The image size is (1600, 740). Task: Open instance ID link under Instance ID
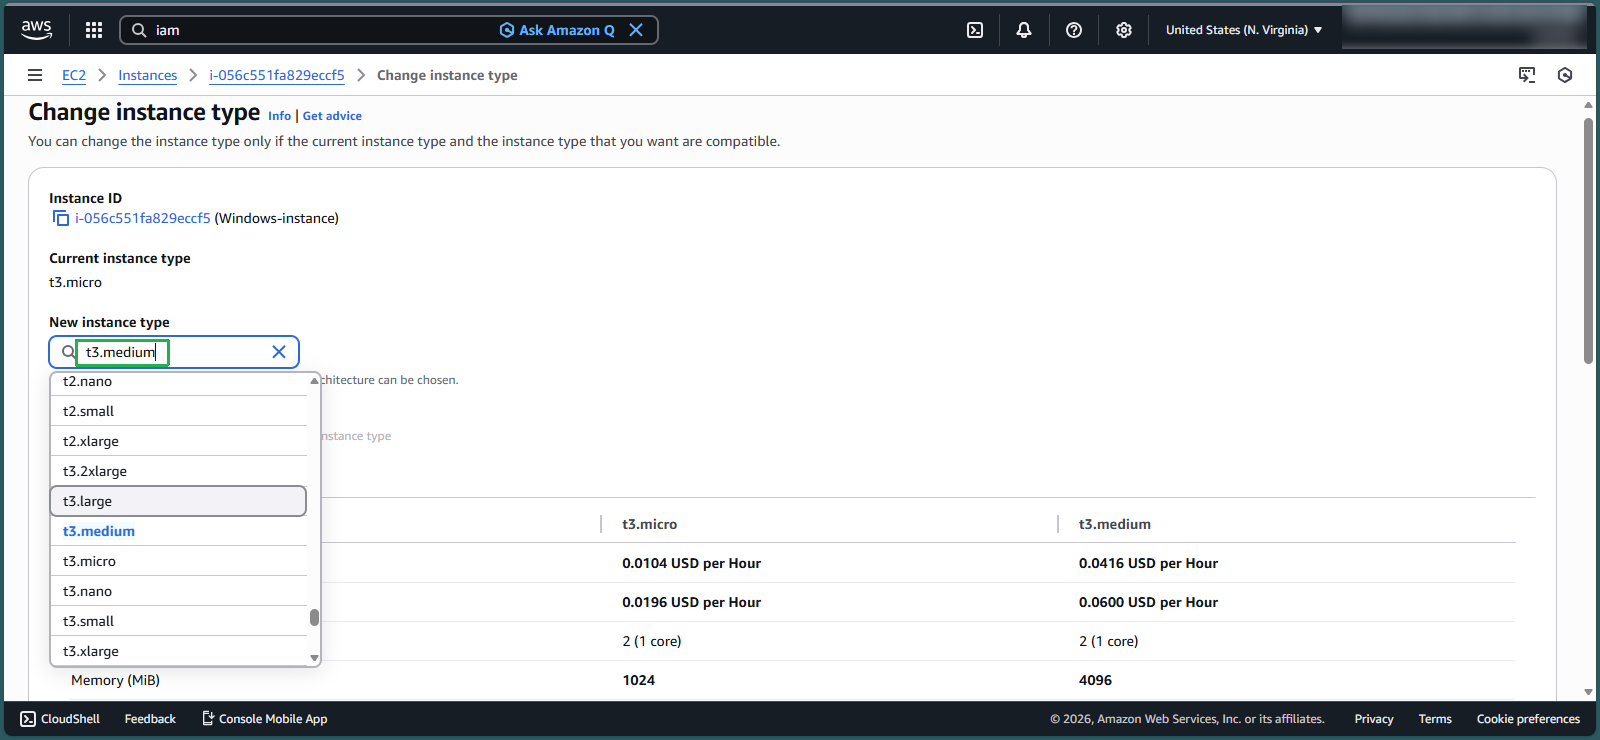point(143,218)
